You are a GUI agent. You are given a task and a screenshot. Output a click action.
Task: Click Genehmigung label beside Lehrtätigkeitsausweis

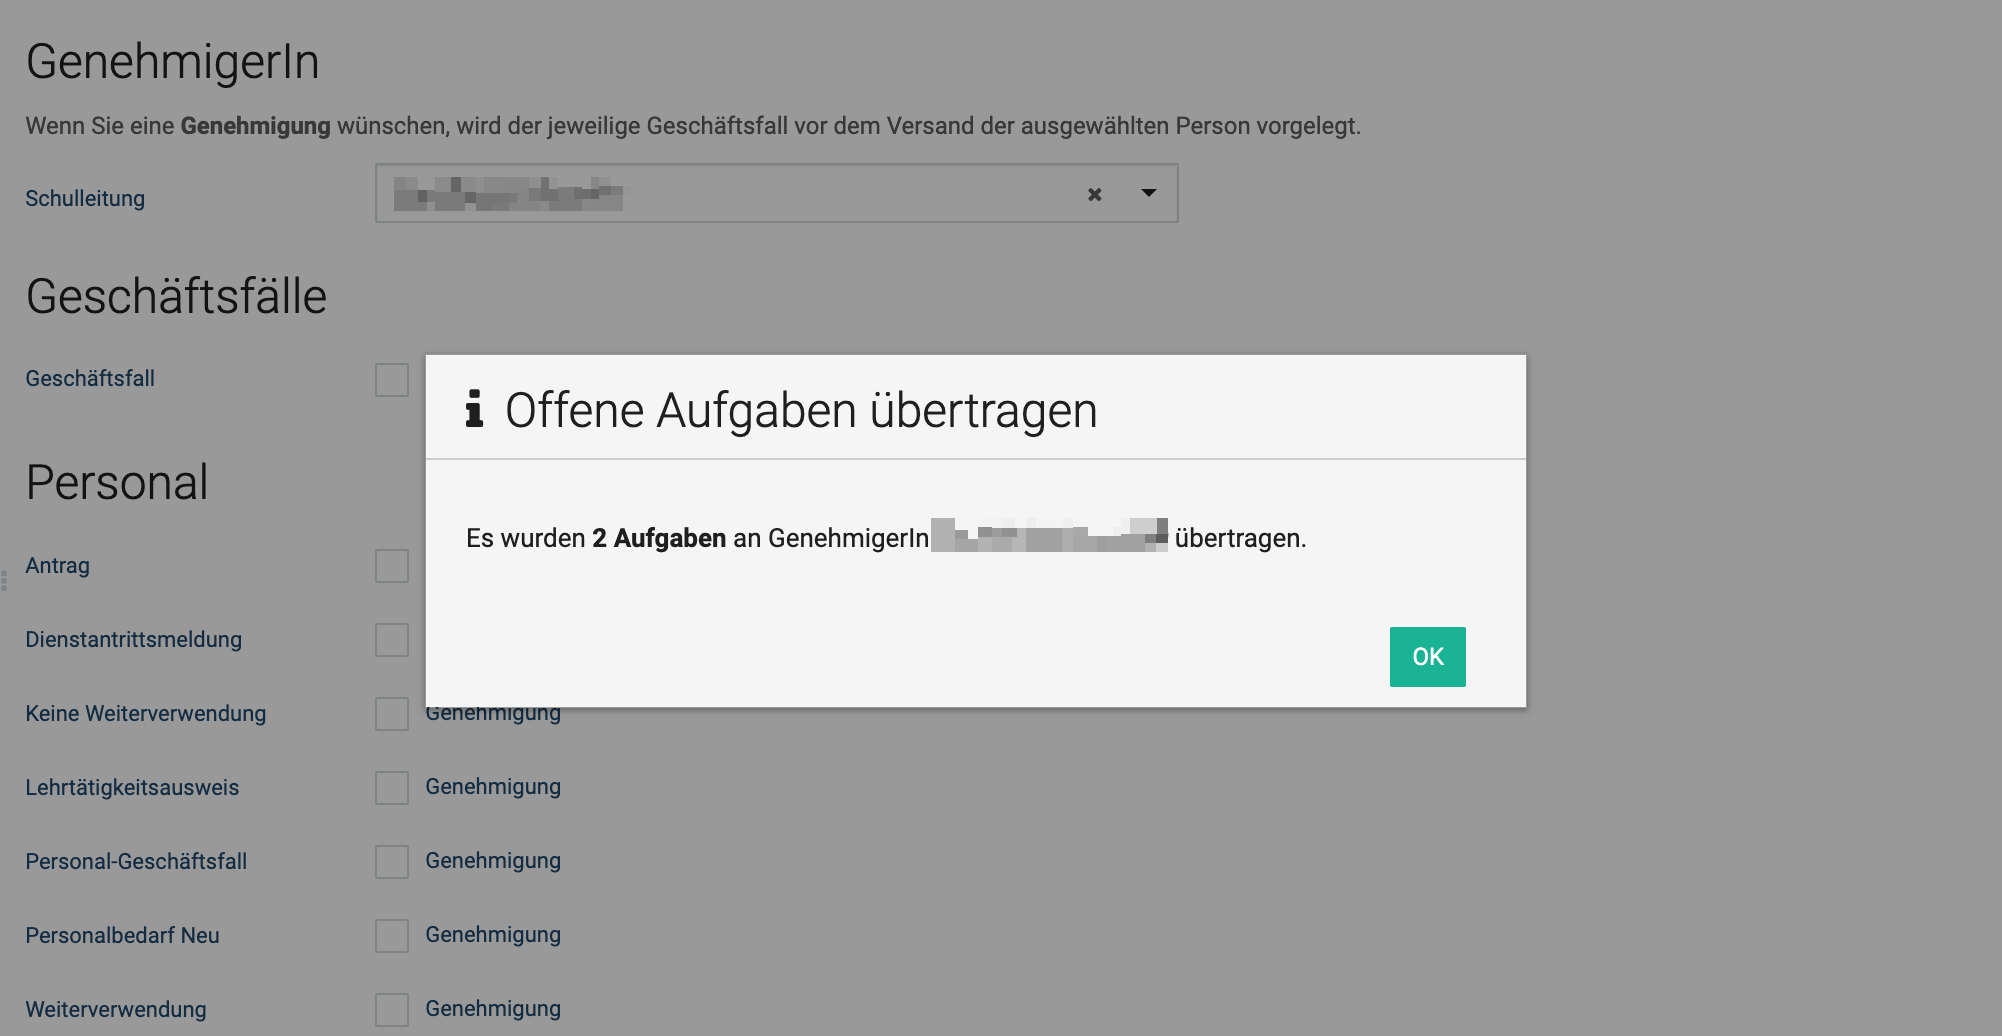point(493,787)
